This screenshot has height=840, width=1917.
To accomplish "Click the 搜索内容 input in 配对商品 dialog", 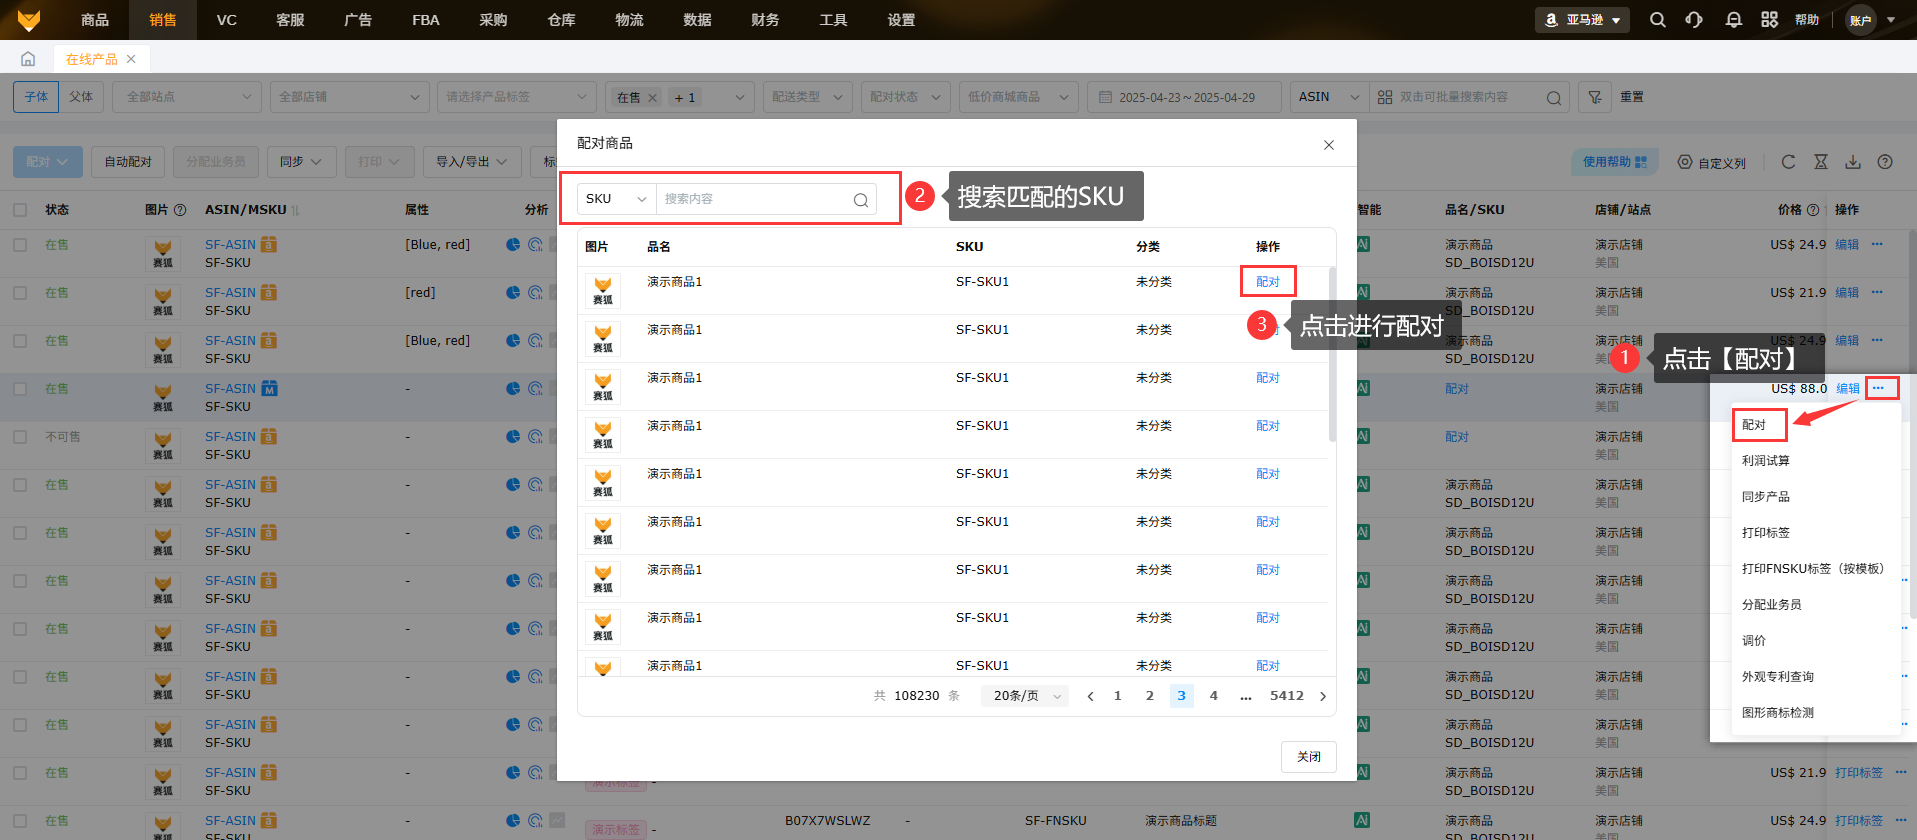I will [756, 199].
